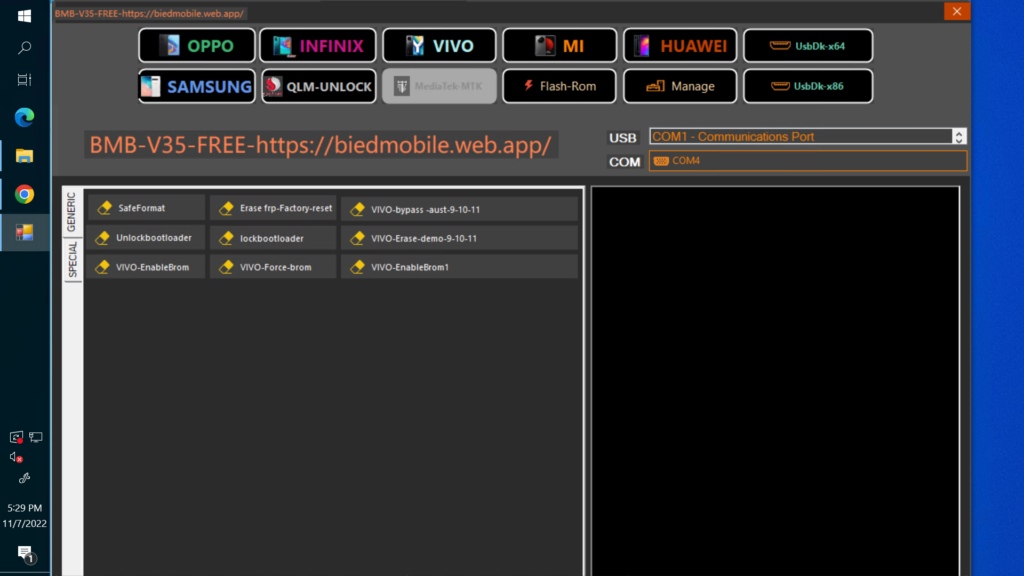Run VIVO-Erase-demo-9-10-11
The image size is (1024, 576).
[459, 238]
